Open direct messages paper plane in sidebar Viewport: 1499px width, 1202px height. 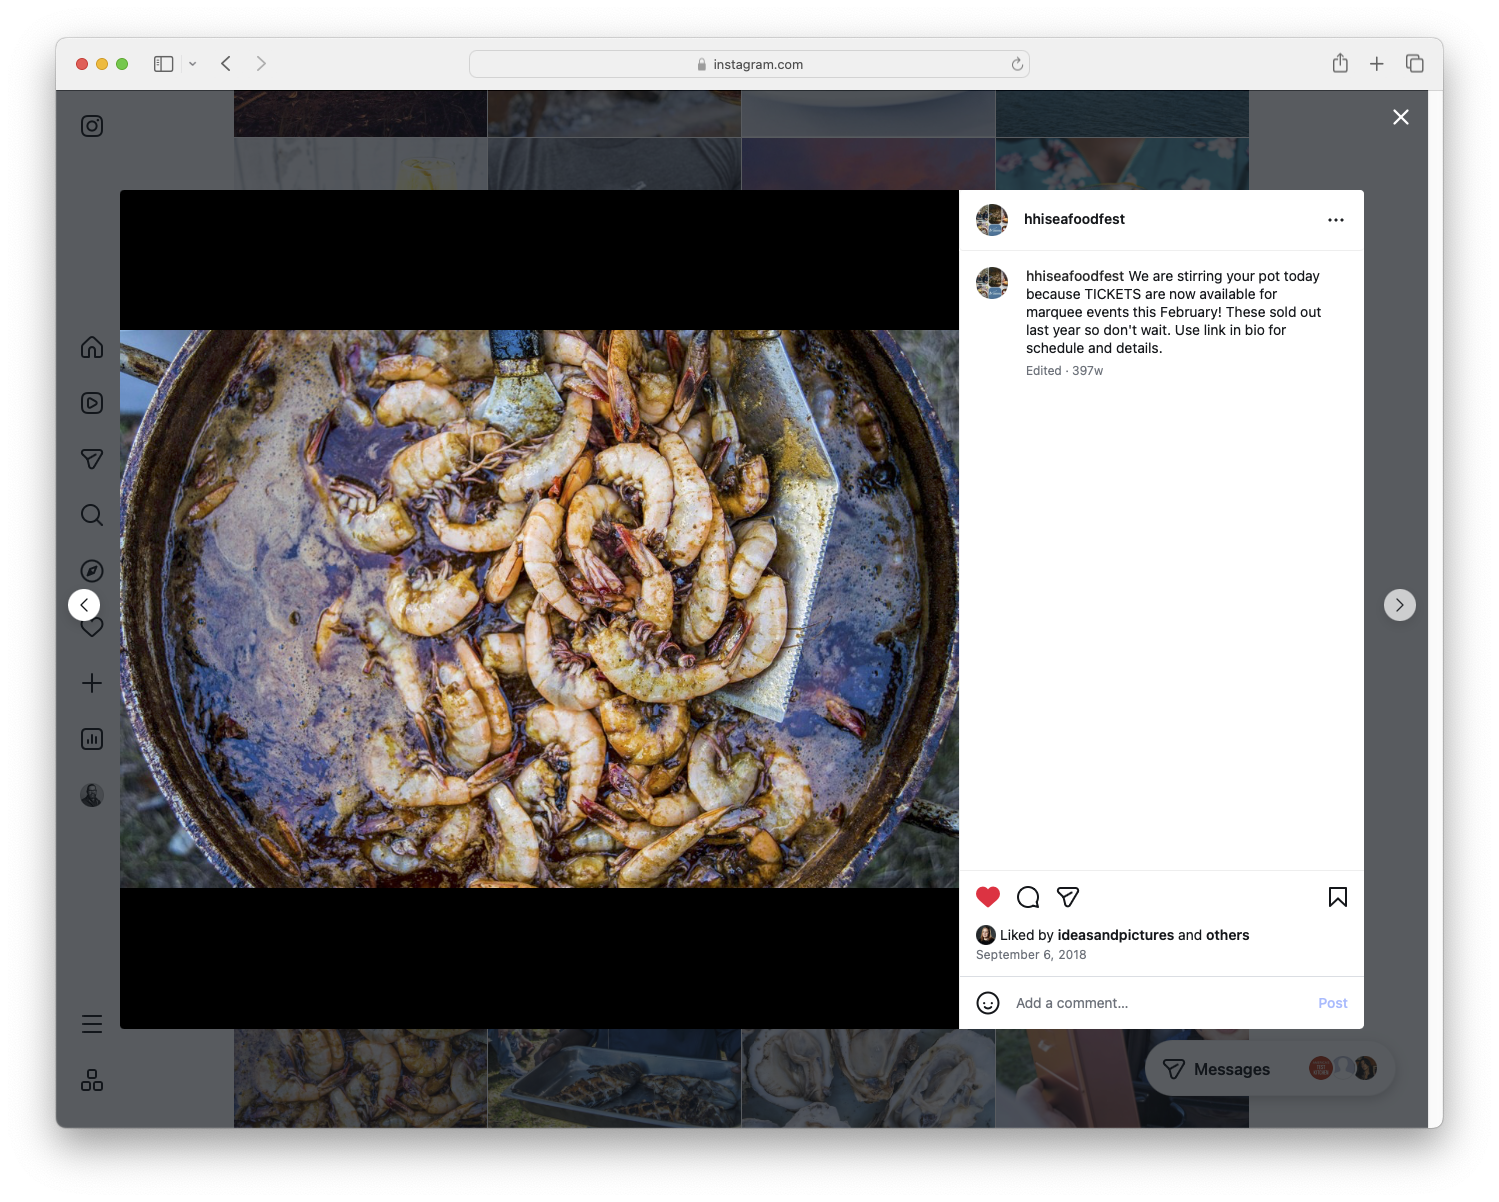pos(92,459)
